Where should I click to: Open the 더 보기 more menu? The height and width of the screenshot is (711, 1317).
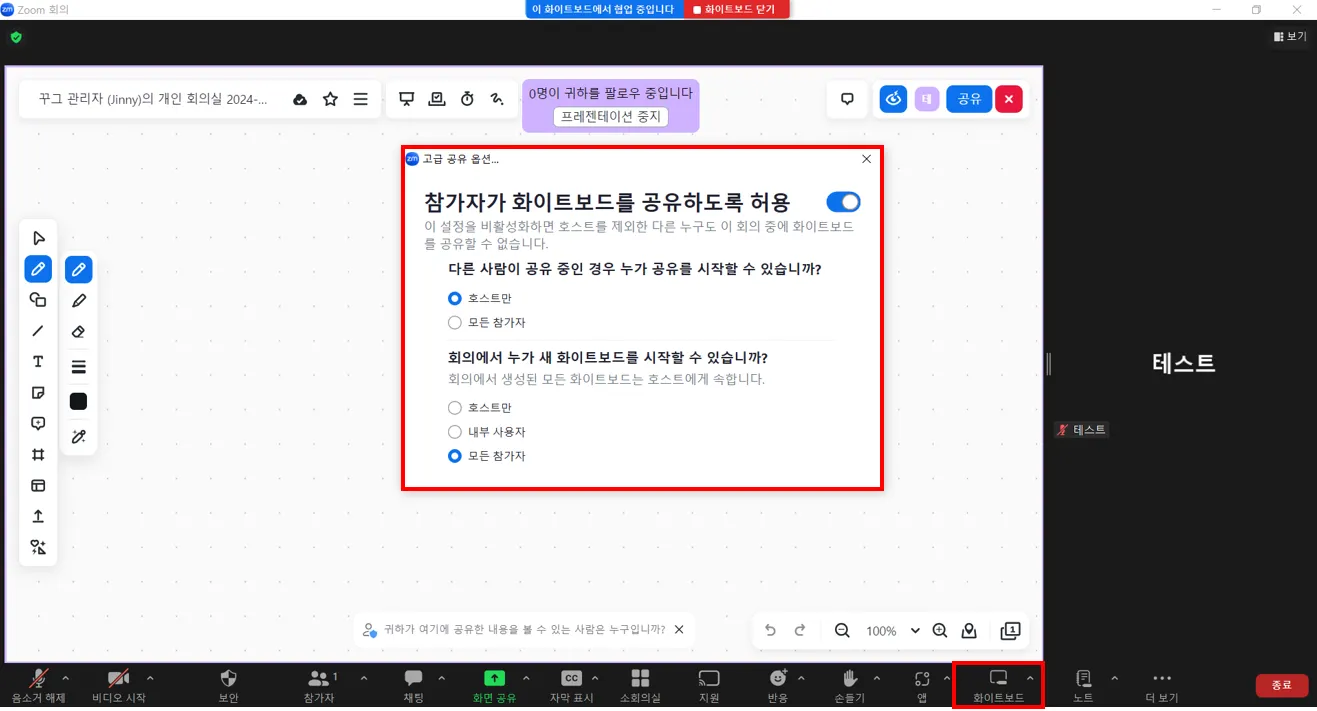[x=1162, y=686]
